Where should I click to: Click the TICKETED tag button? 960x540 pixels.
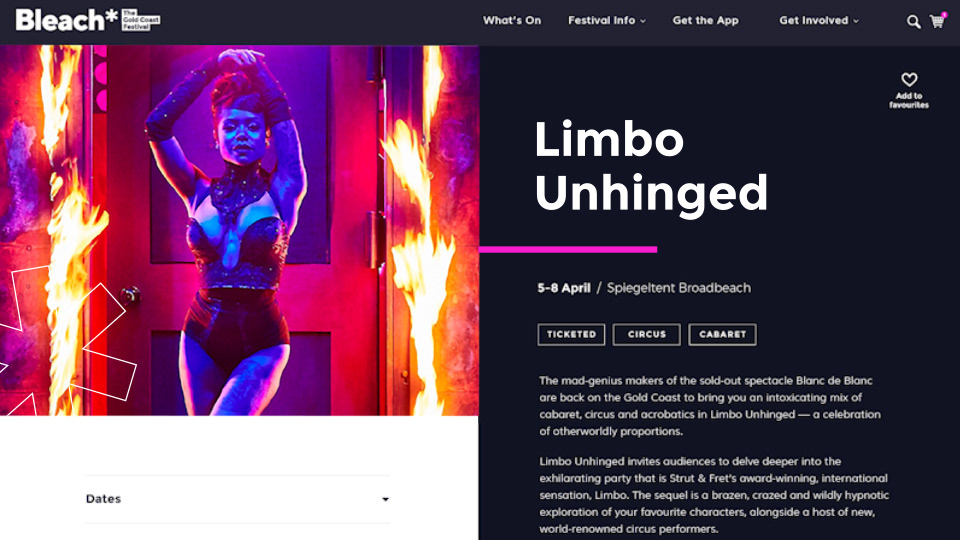(571, 334)
